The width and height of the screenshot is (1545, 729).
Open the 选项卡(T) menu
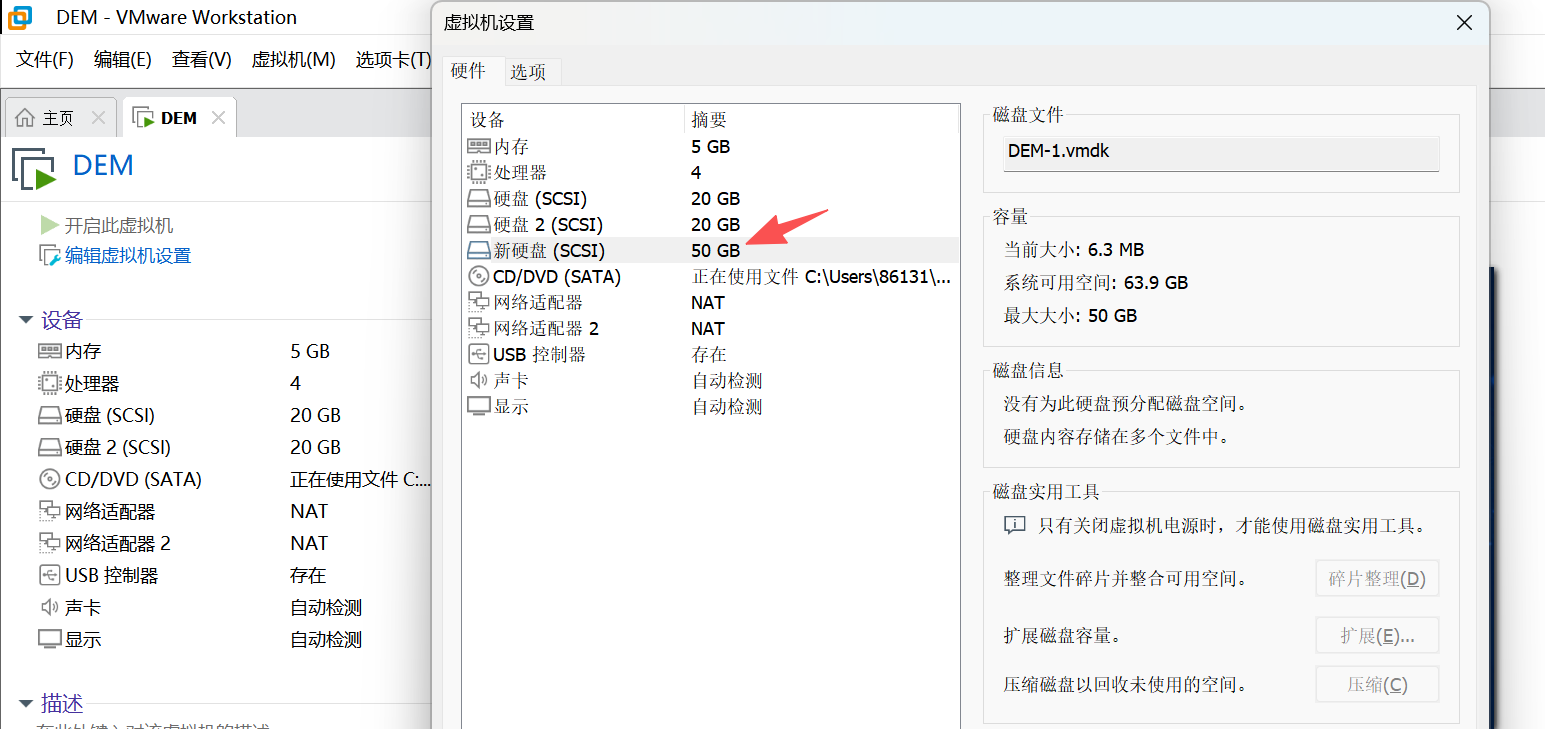[393, 59]
